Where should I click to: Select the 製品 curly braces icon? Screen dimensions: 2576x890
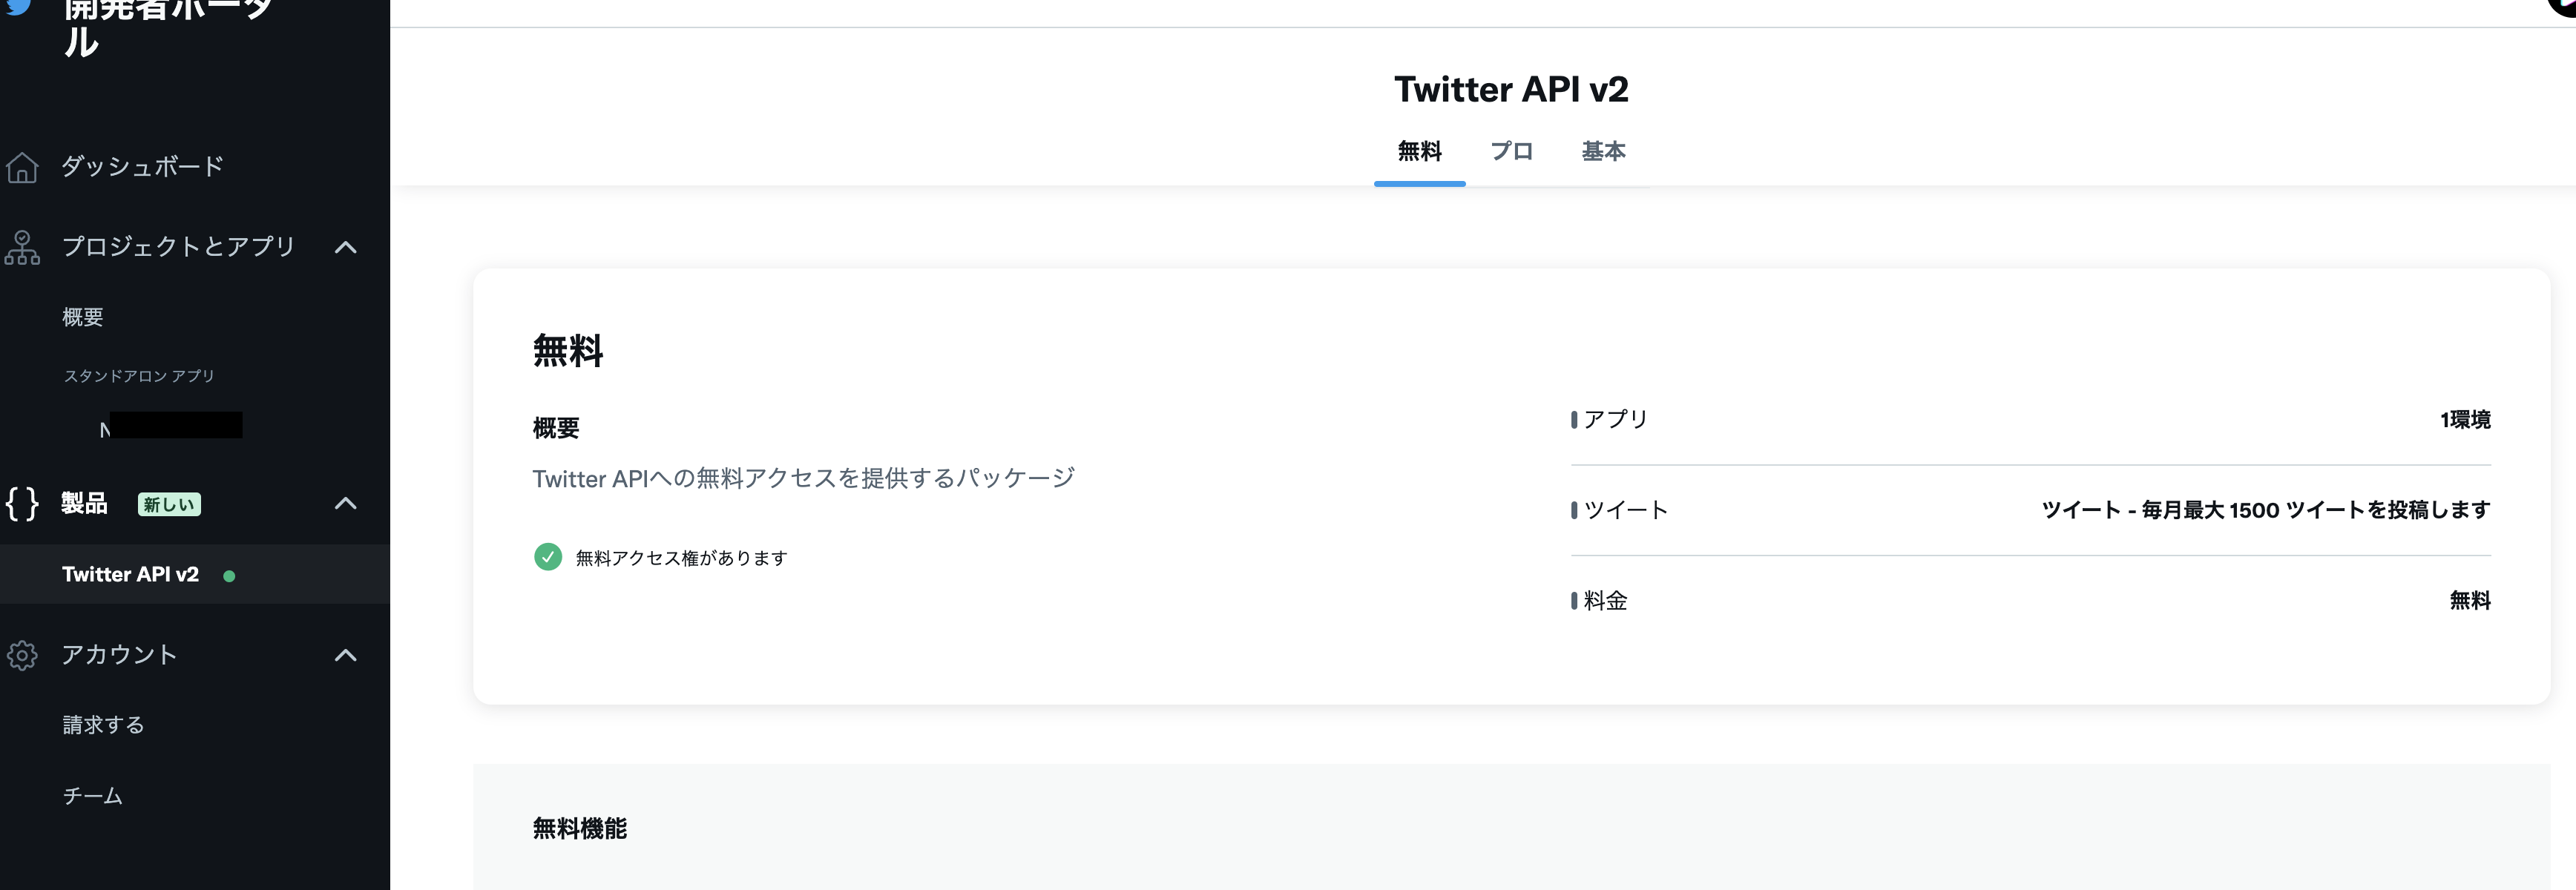point(21,505)
